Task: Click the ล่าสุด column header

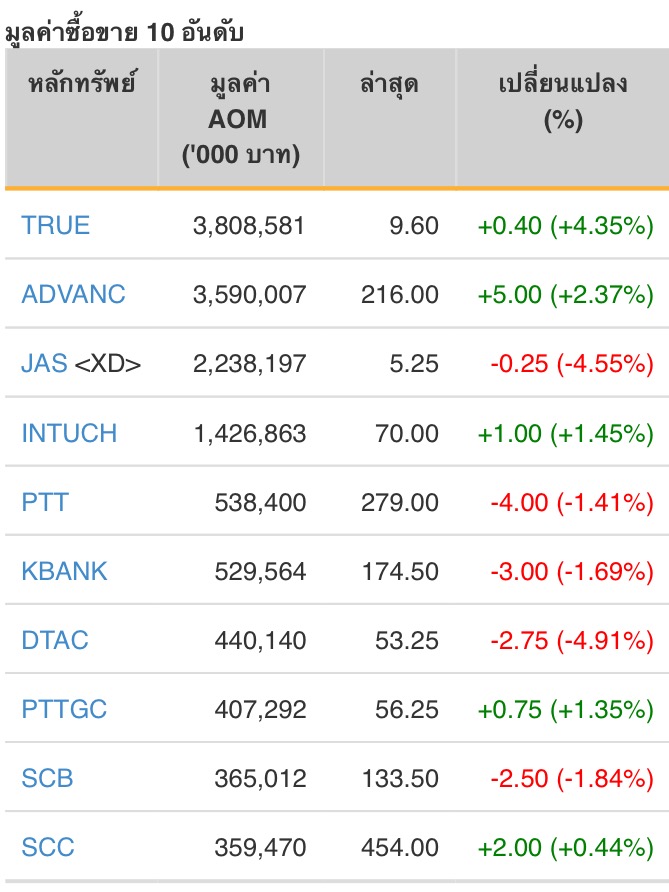Action: 389,84
